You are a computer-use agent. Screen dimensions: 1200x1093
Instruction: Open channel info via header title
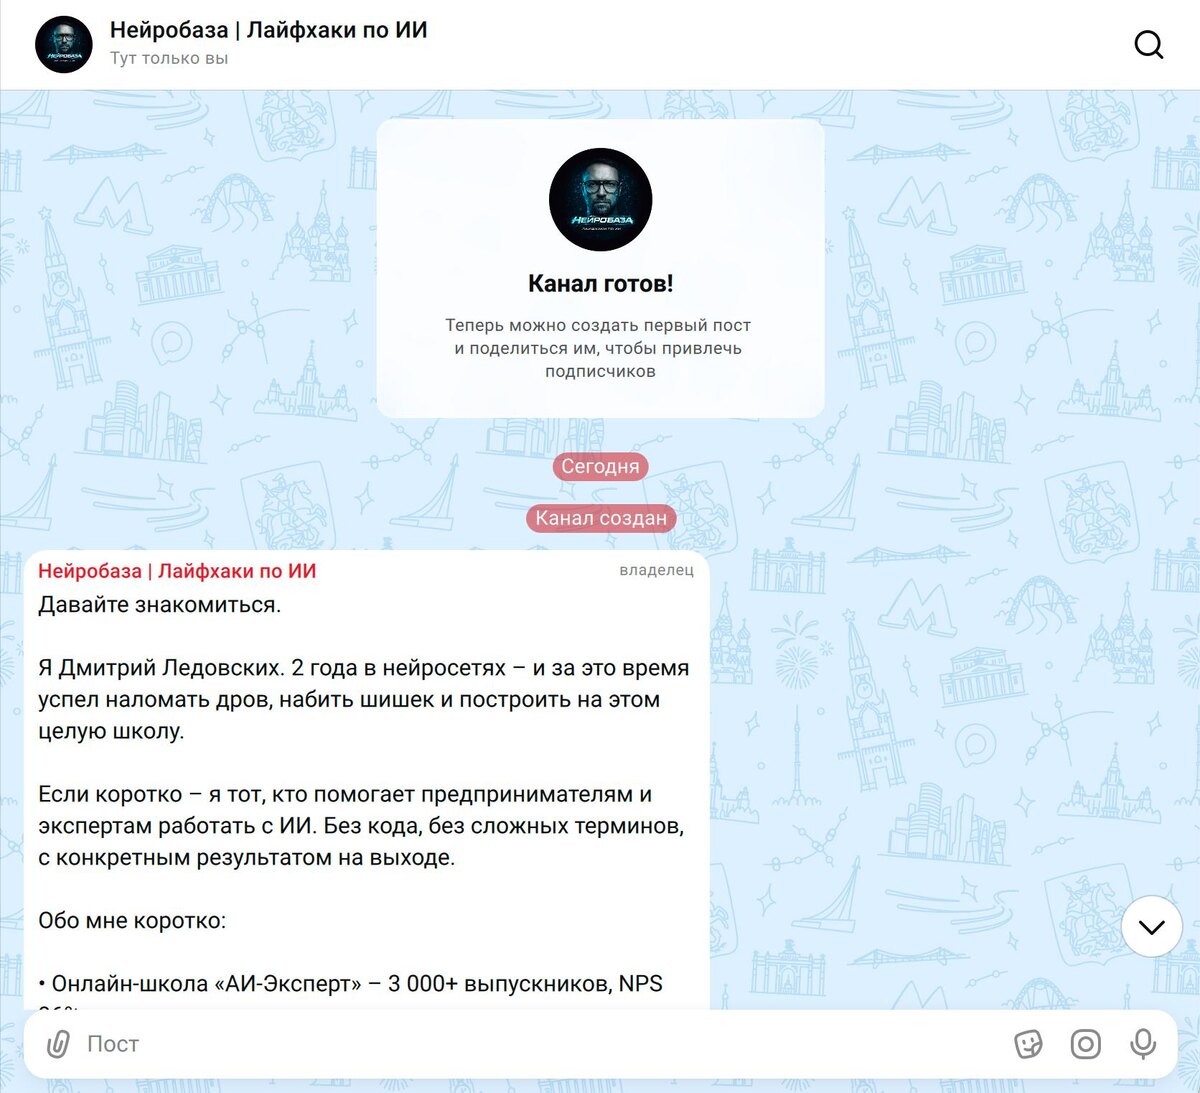point(269,30)
